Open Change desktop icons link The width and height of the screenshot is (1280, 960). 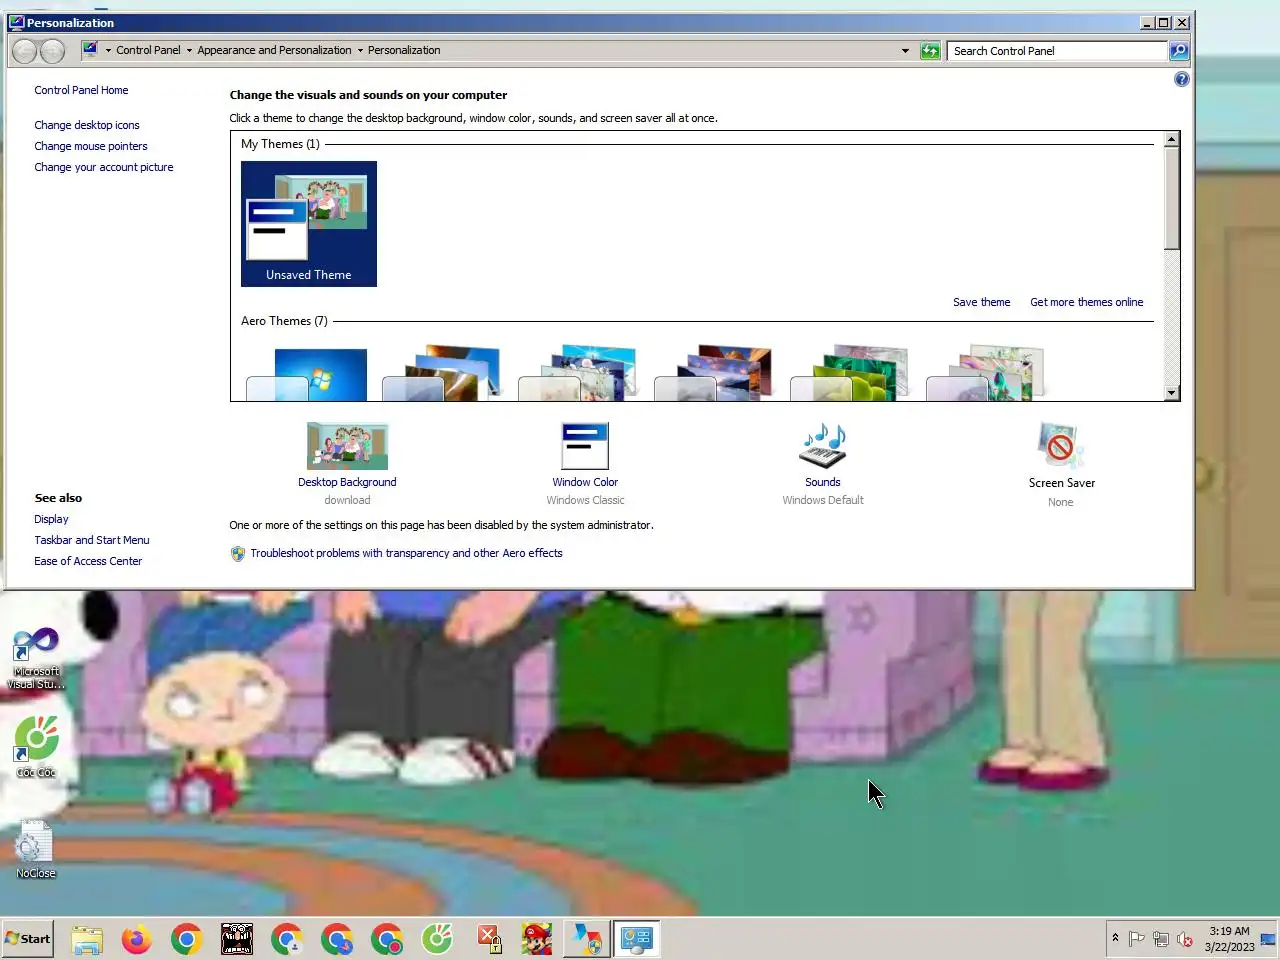(x=87, y=125)
